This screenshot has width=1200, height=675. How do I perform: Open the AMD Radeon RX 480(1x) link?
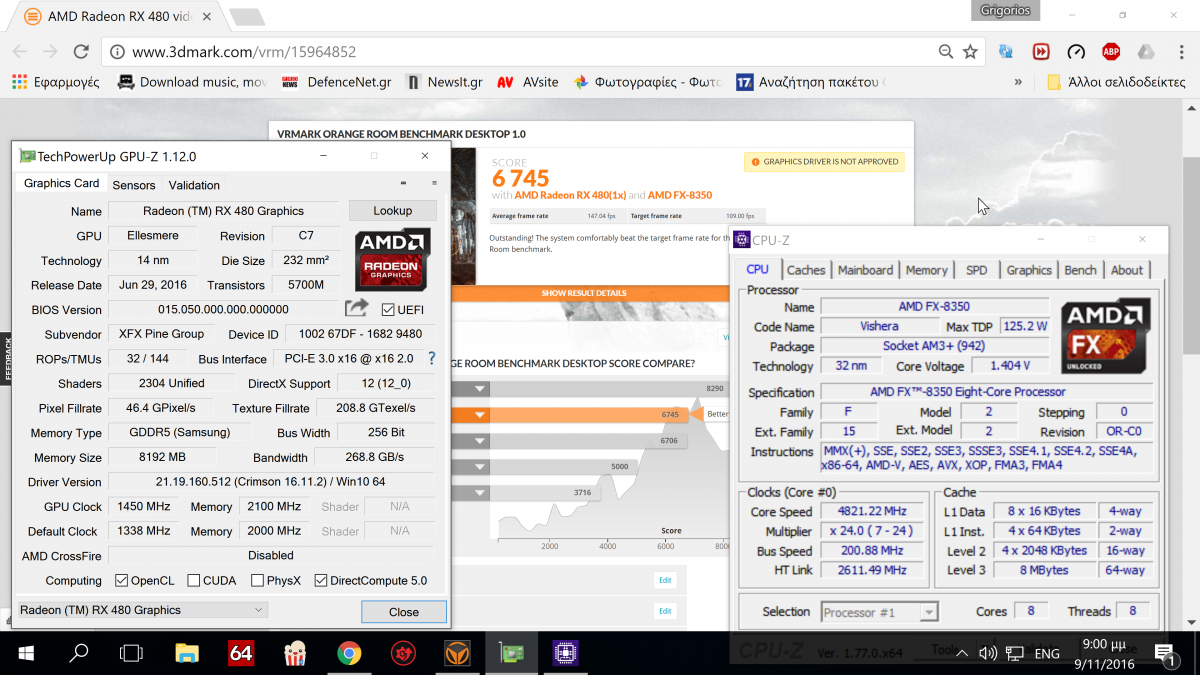click(570, 195)
